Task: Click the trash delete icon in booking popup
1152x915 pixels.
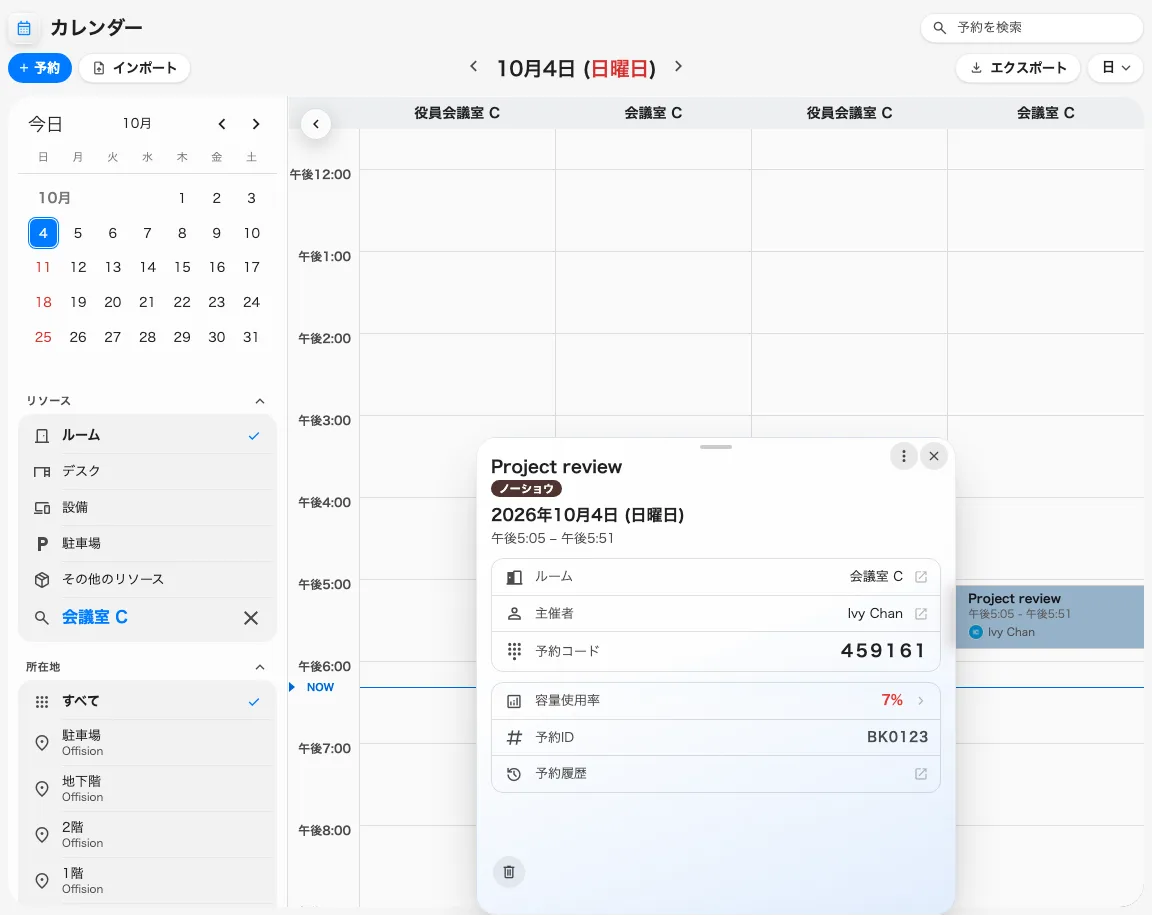Action: click(508, 872)
